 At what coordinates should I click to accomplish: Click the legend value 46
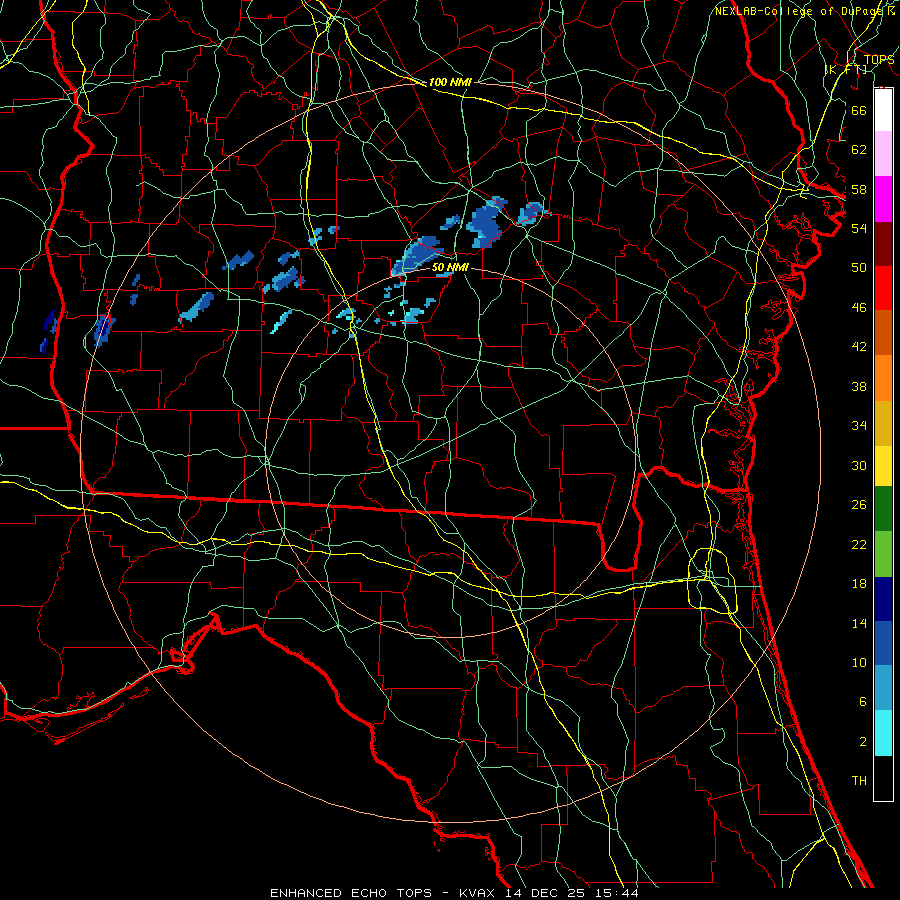click(859, 308)
